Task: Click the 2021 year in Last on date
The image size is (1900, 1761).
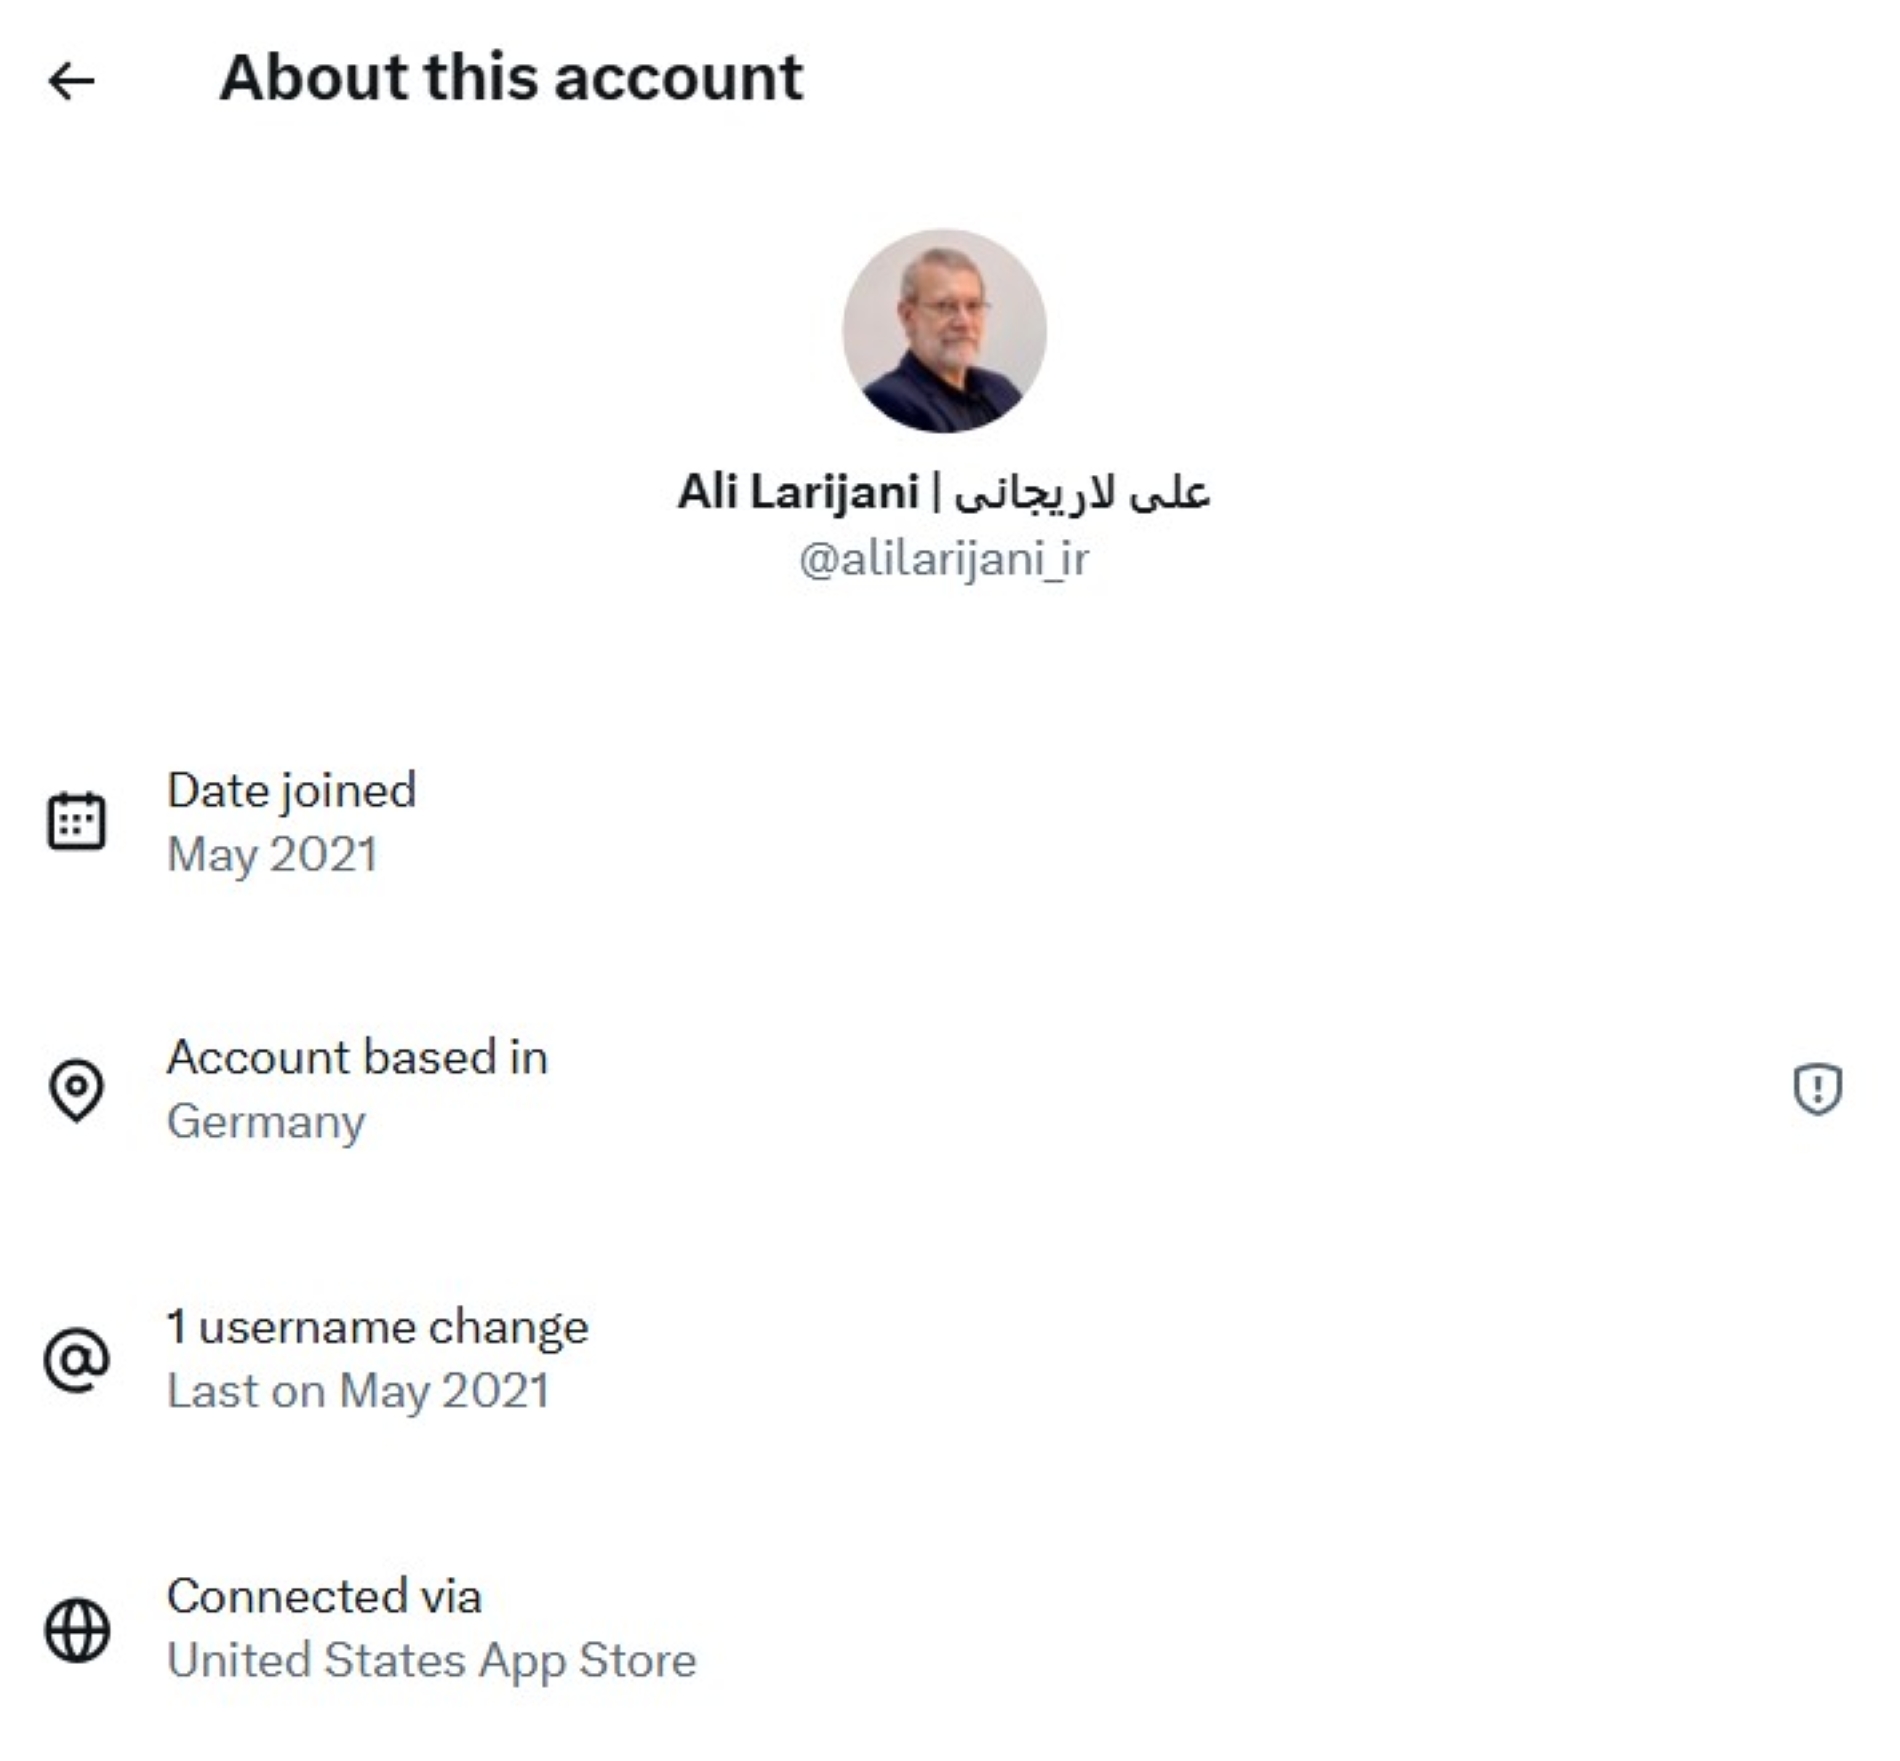Action: [496, 1391]
